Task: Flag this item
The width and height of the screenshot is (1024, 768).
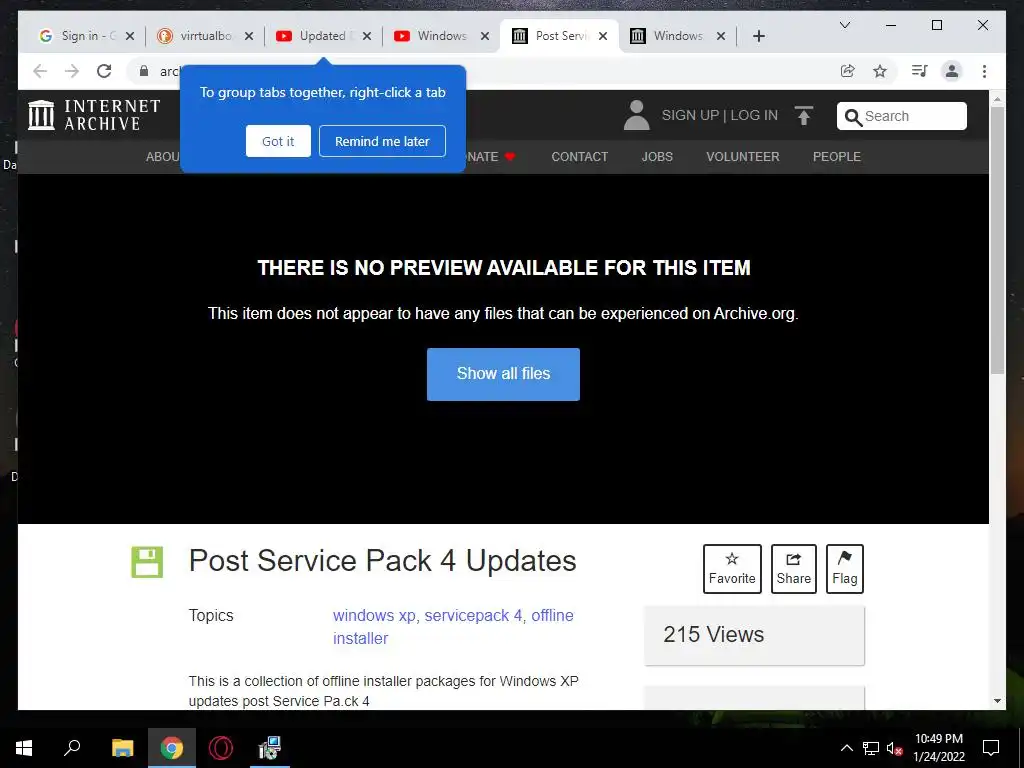Action: pyautogui.click(x=844, y=569)
